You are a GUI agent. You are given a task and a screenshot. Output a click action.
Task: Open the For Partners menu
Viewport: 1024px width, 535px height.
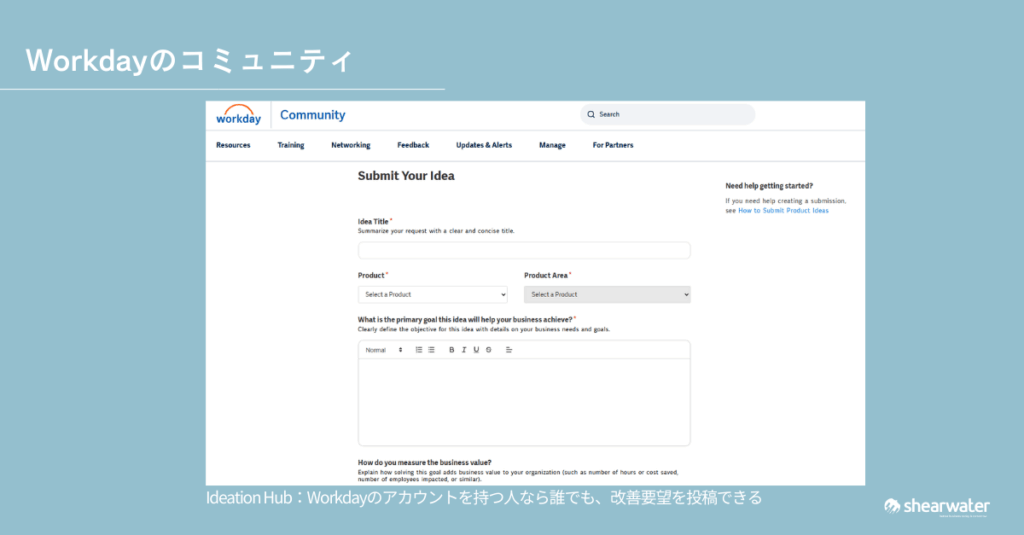[613, 145]
